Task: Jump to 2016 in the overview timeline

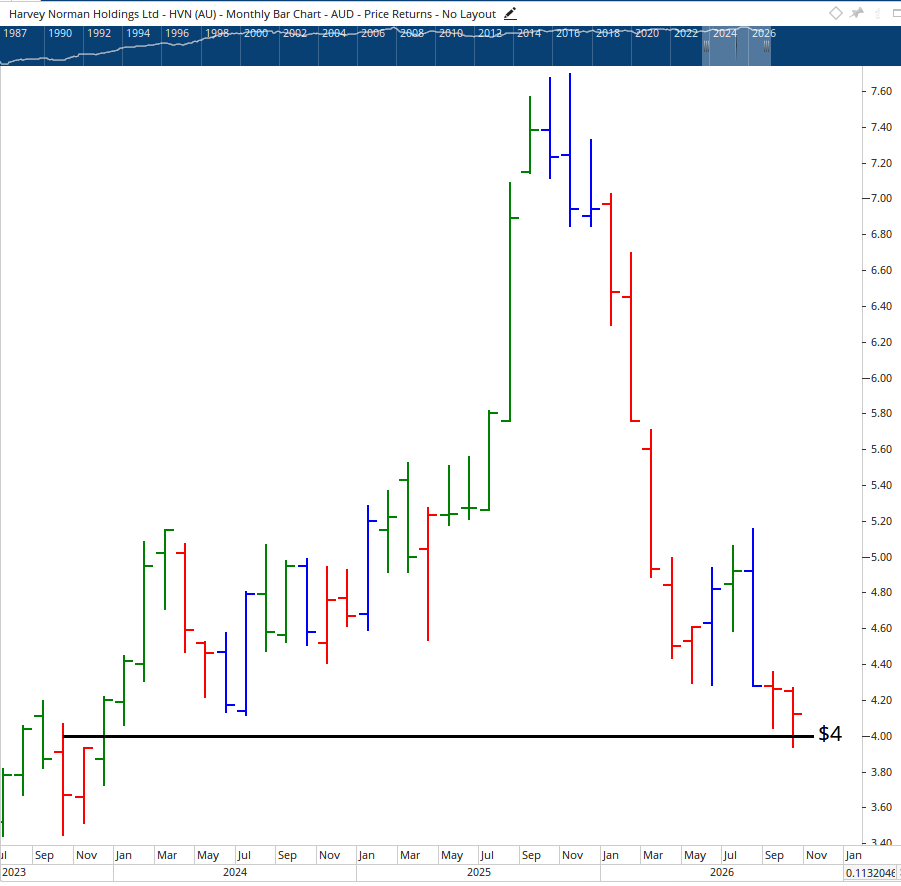Action: [568, 33]
